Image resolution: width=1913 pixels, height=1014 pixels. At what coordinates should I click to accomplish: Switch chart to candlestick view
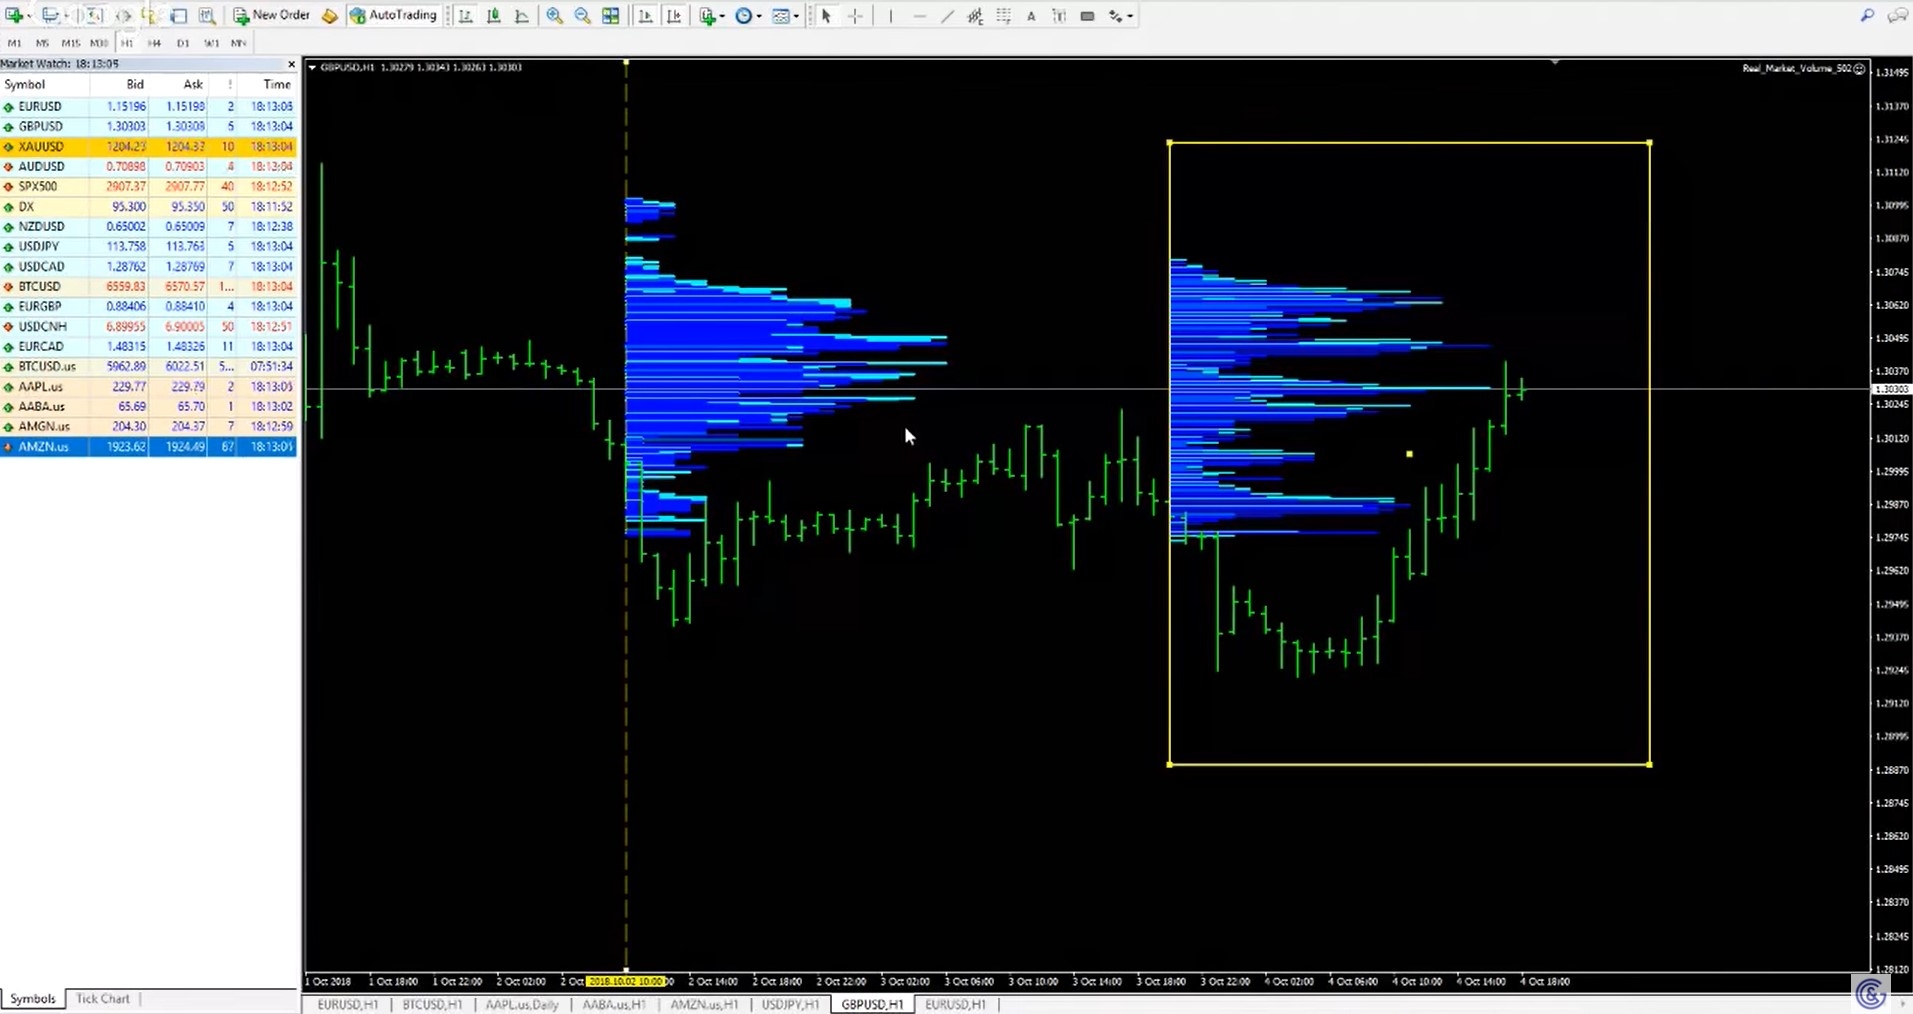pos(493,15)
